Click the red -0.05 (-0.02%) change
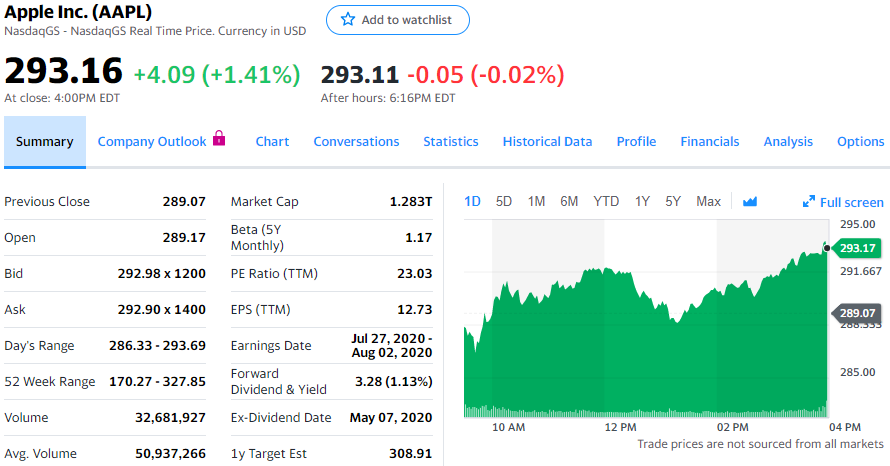 click(x=486, y=75)
